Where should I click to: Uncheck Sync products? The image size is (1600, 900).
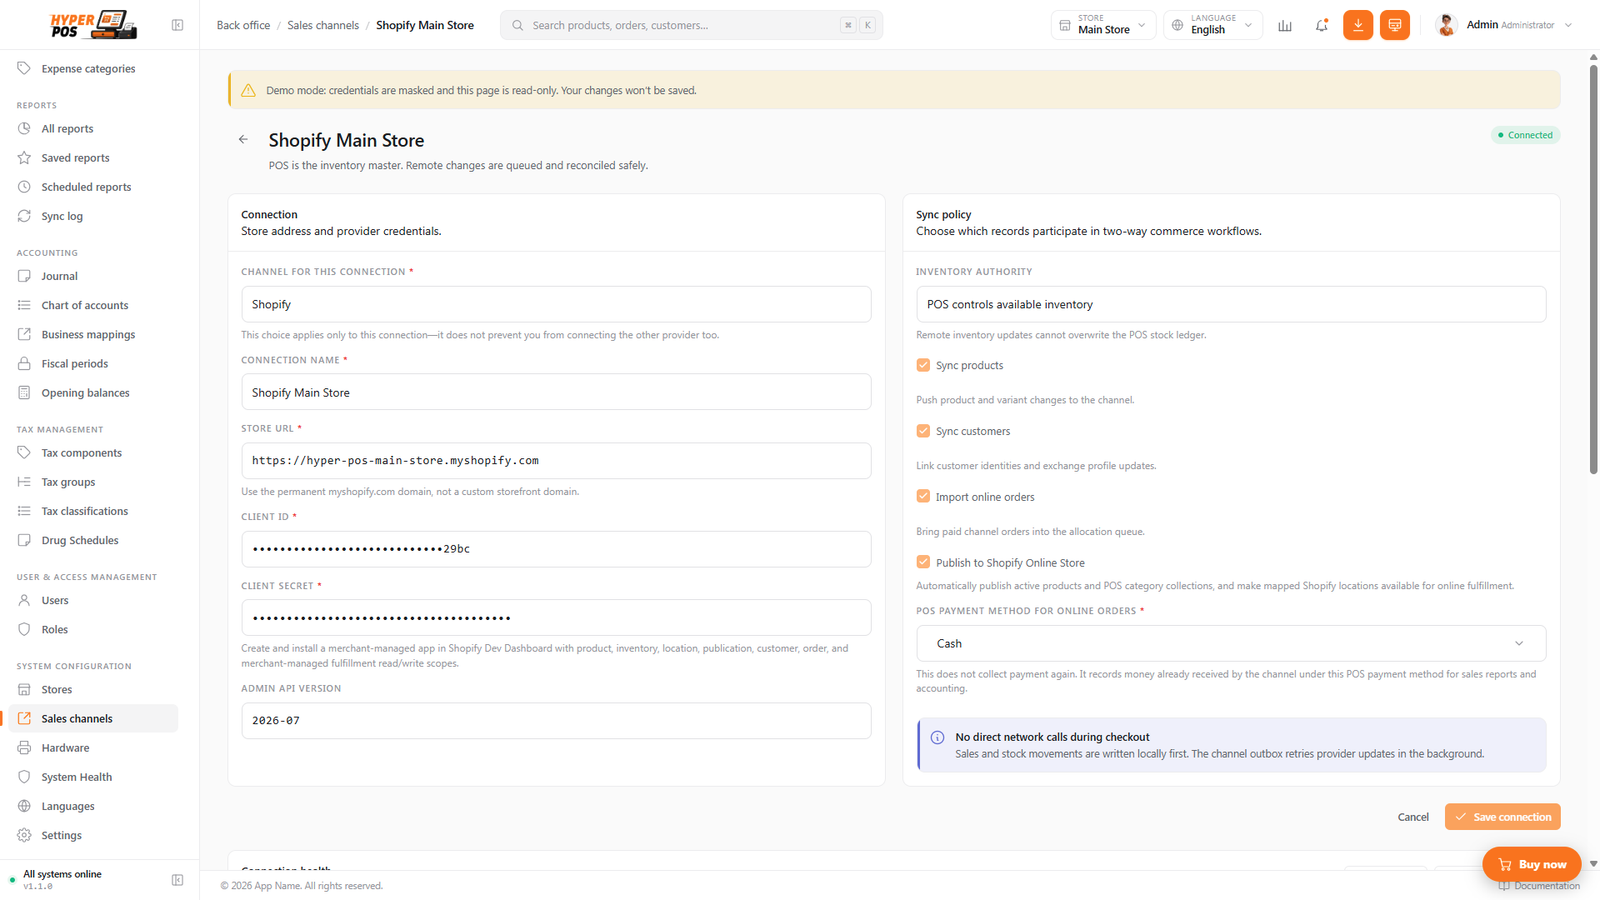[x=923, y=365]
